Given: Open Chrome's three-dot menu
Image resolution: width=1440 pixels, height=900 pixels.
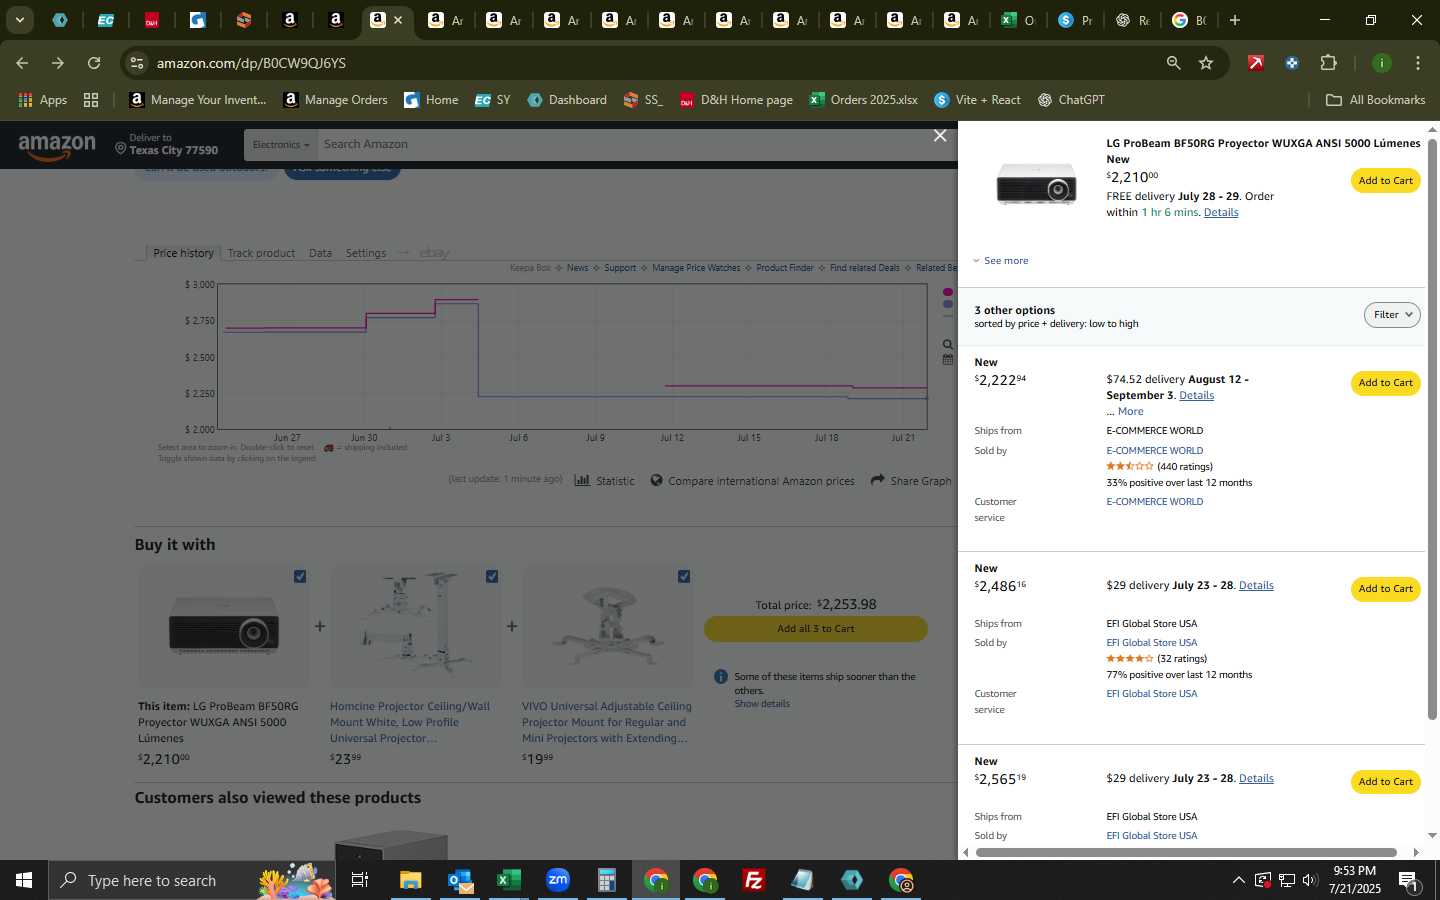Looking at the screenshot, I should [x=1417, y=63].
